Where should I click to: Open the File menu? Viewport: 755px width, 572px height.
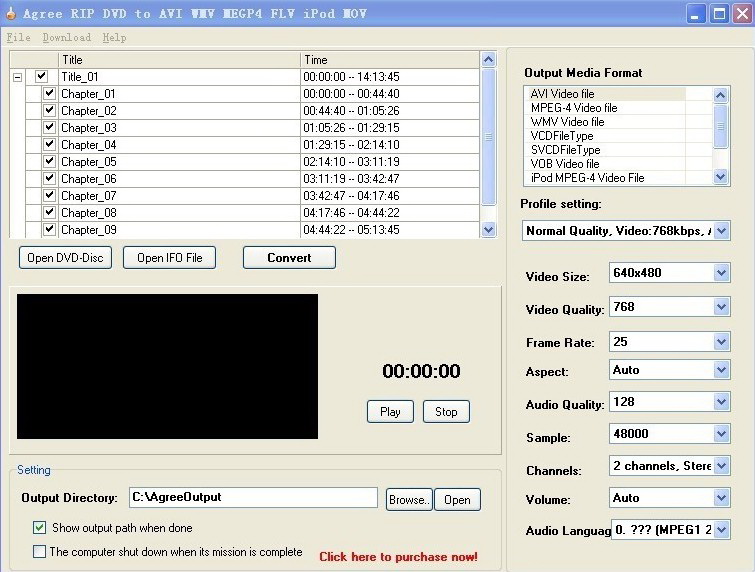click(x=18, y=38)
